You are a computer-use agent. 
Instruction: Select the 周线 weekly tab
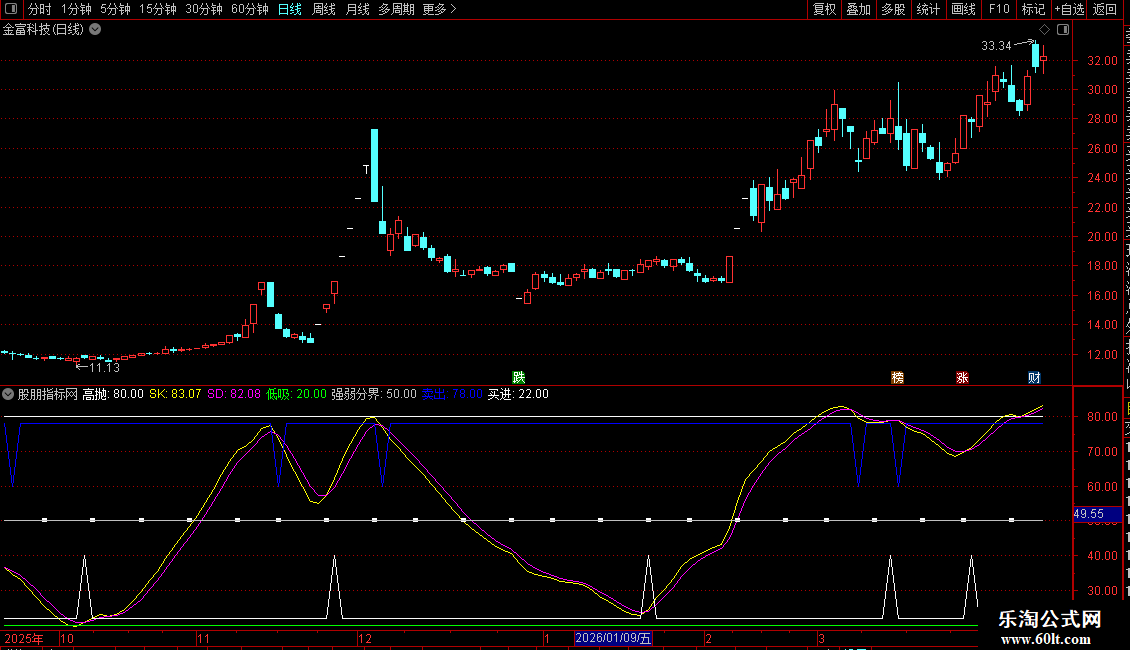[324, 9]
